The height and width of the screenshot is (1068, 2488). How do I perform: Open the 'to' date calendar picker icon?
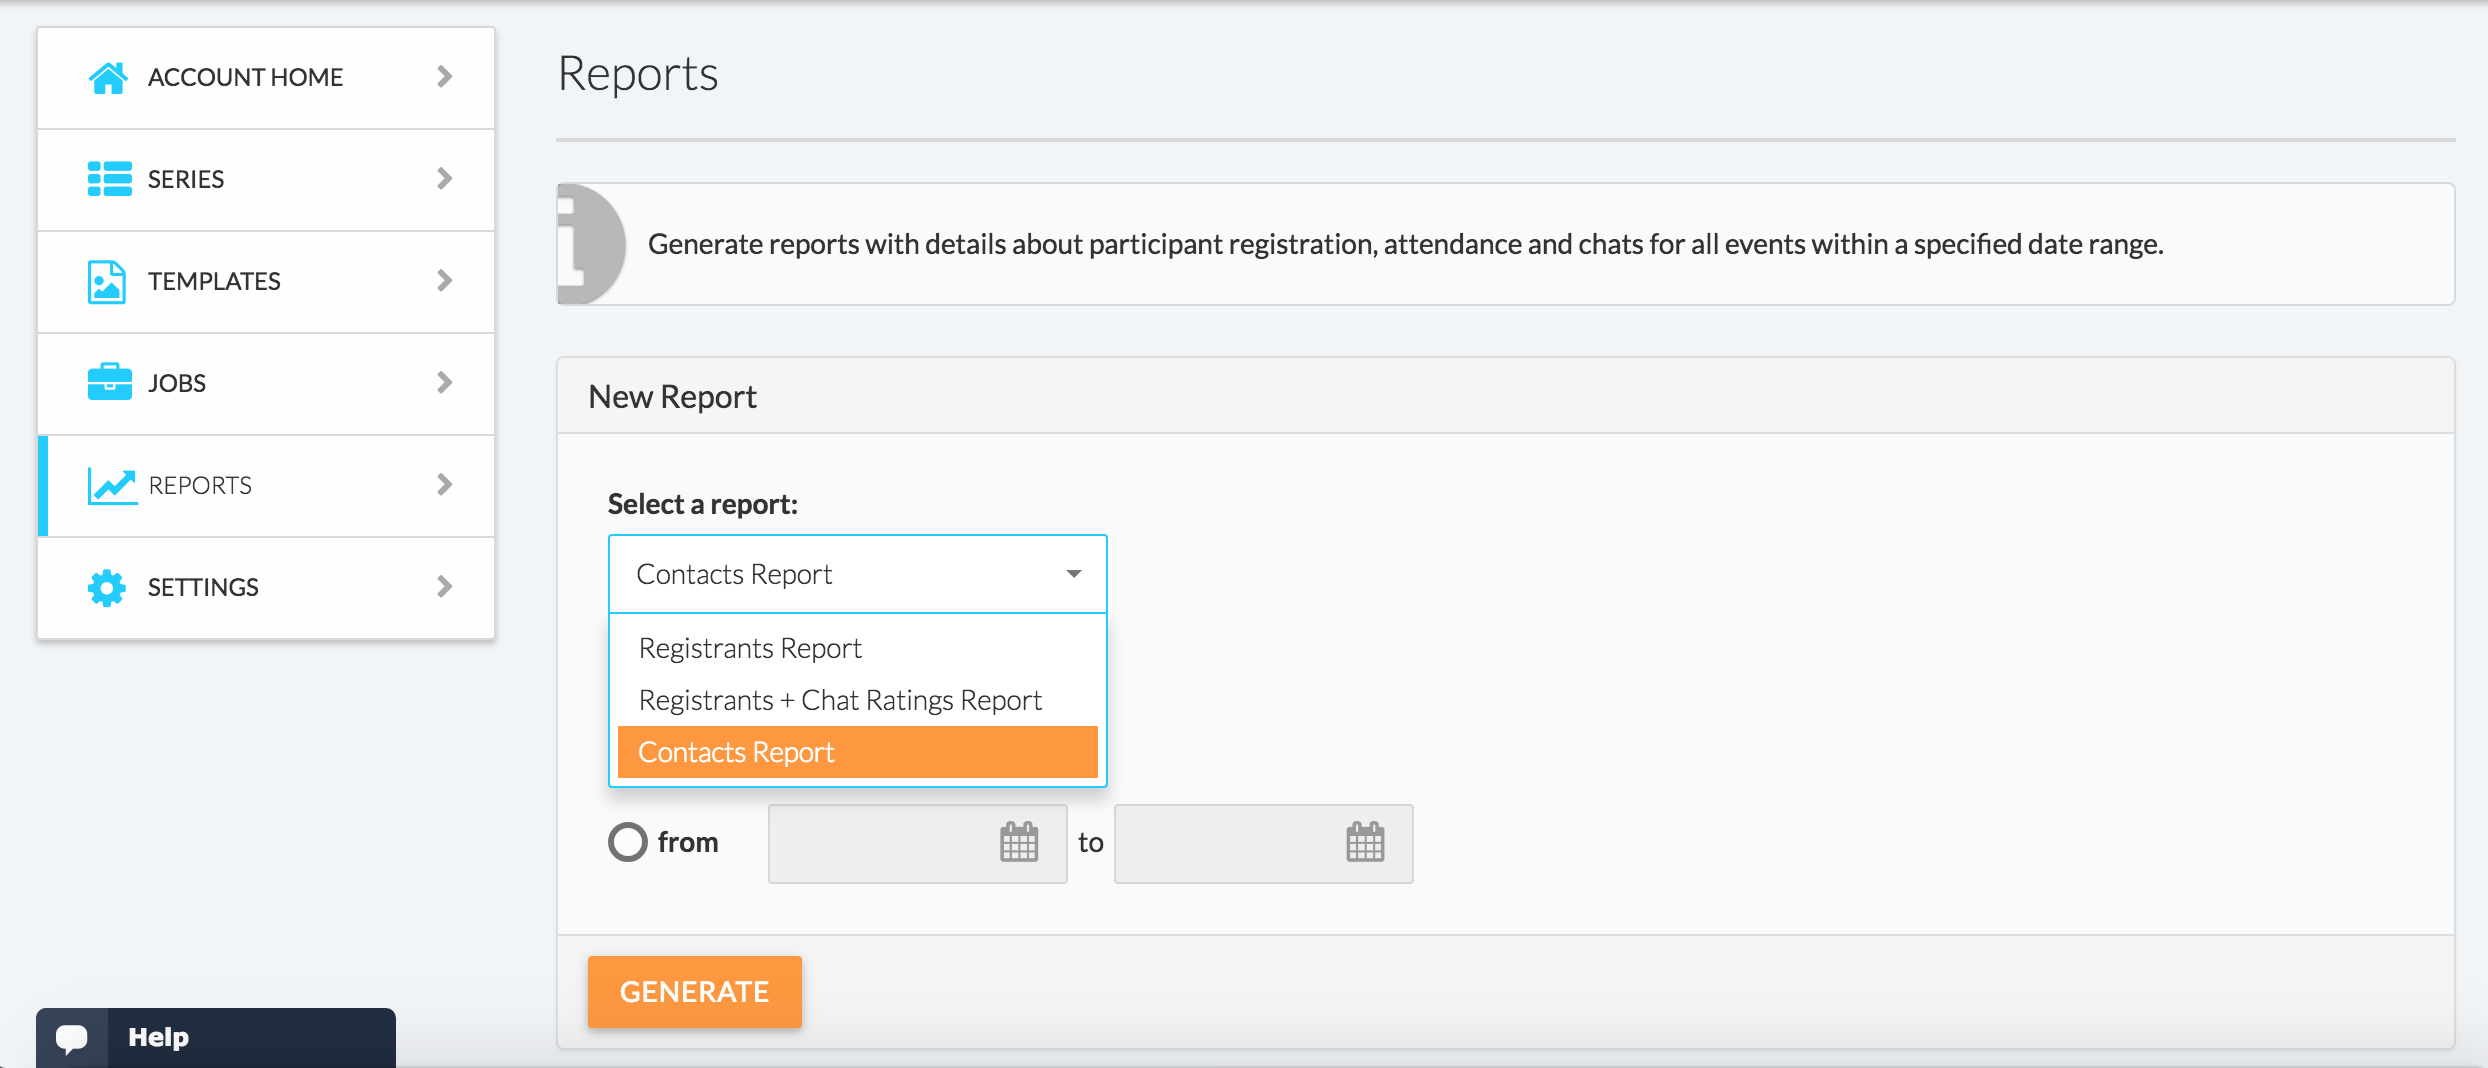(1365, 843)
